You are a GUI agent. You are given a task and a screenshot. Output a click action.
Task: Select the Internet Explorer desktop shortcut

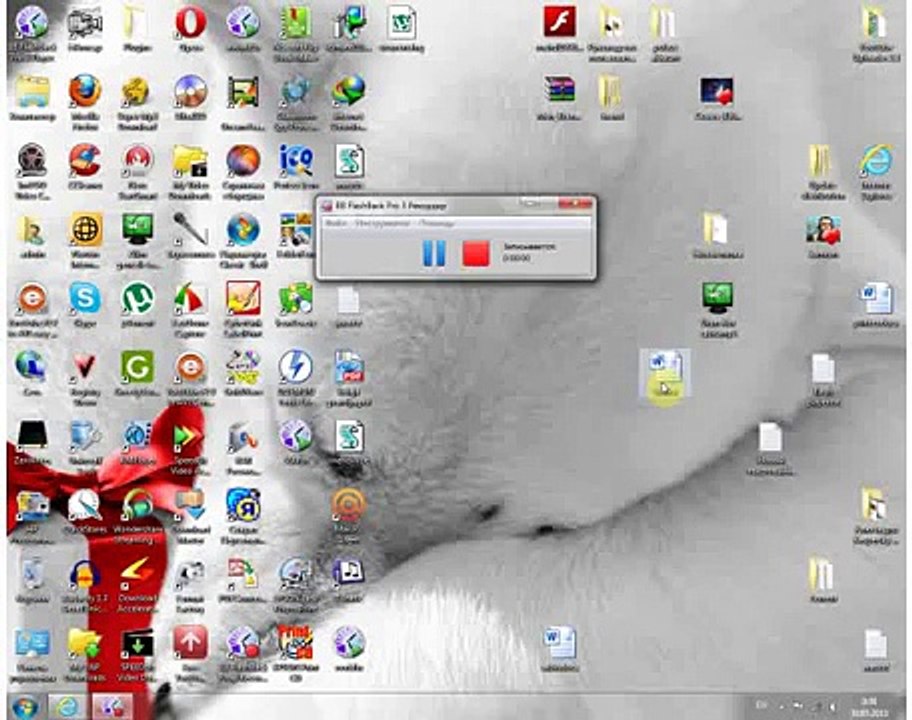(876, 160)
